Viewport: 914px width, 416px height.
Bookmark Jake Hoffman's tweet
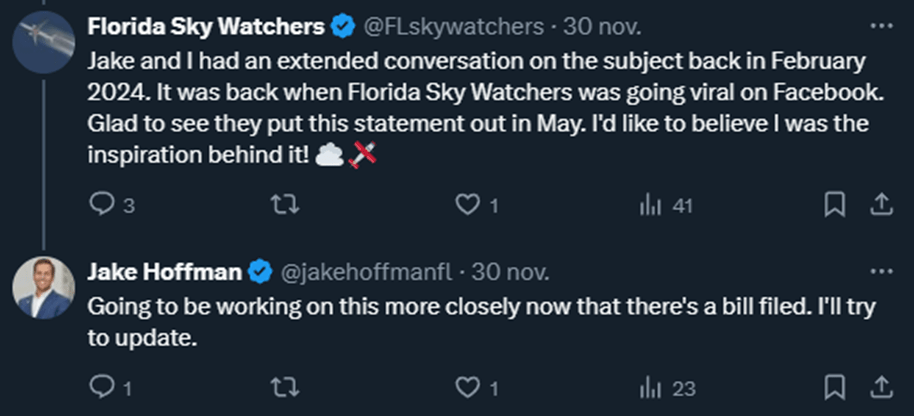836,385
